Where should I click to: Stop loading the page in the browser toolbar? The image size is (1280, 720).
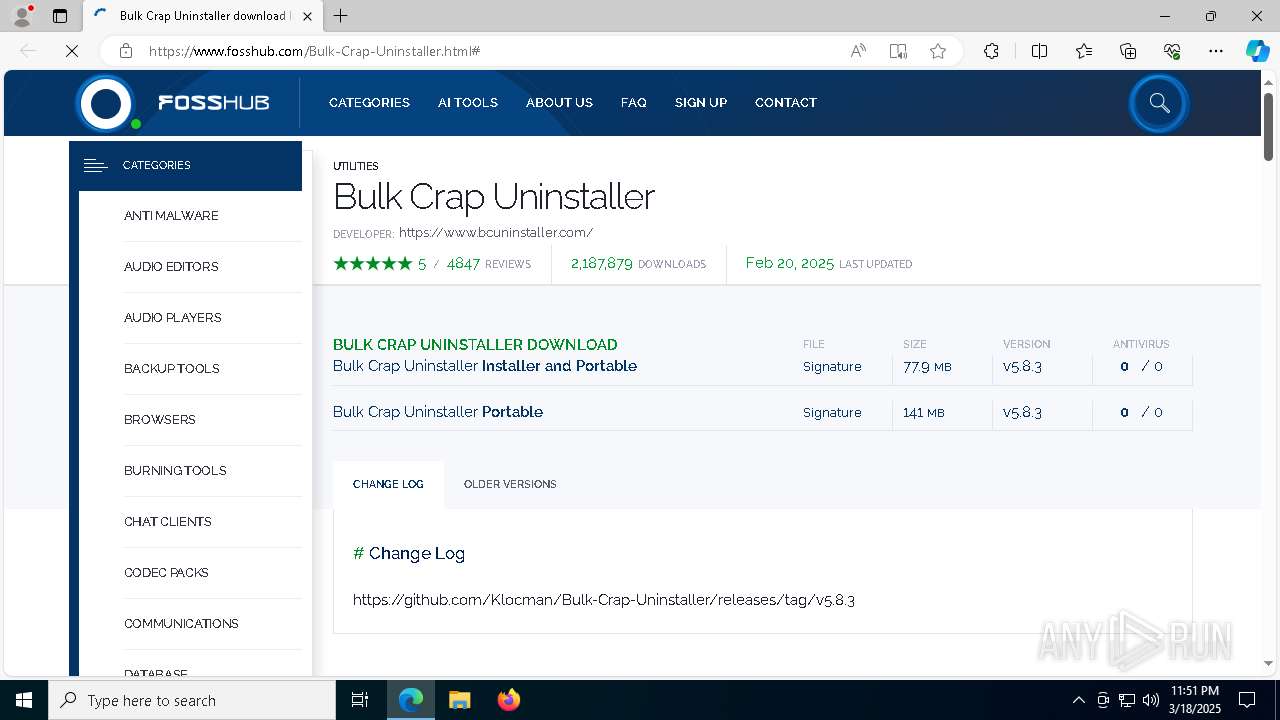[72, 51]
